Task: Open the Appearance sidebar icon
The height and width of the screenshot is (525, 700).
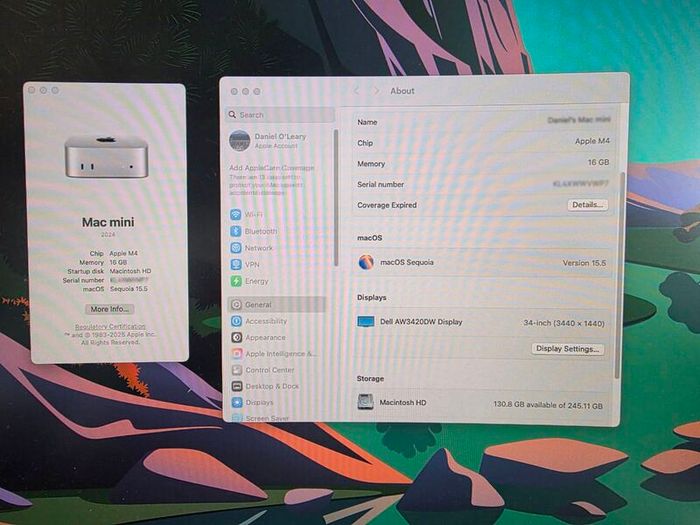Action: click(237, 338)
